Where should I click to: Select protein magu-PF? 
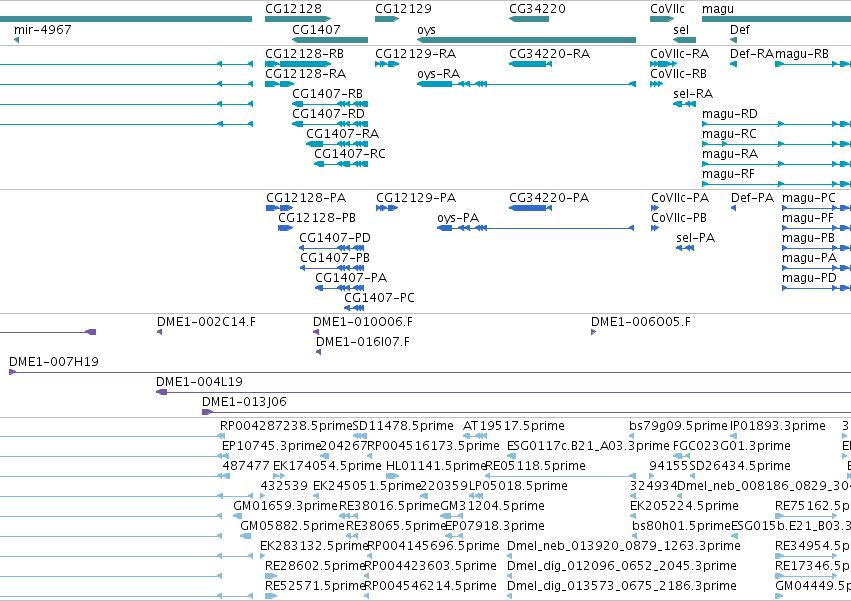[x=816, y=228]
